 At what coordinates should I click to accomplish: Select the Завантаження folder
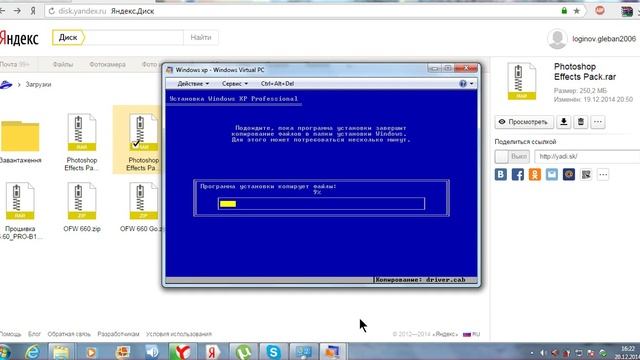(x=20, y=141)
